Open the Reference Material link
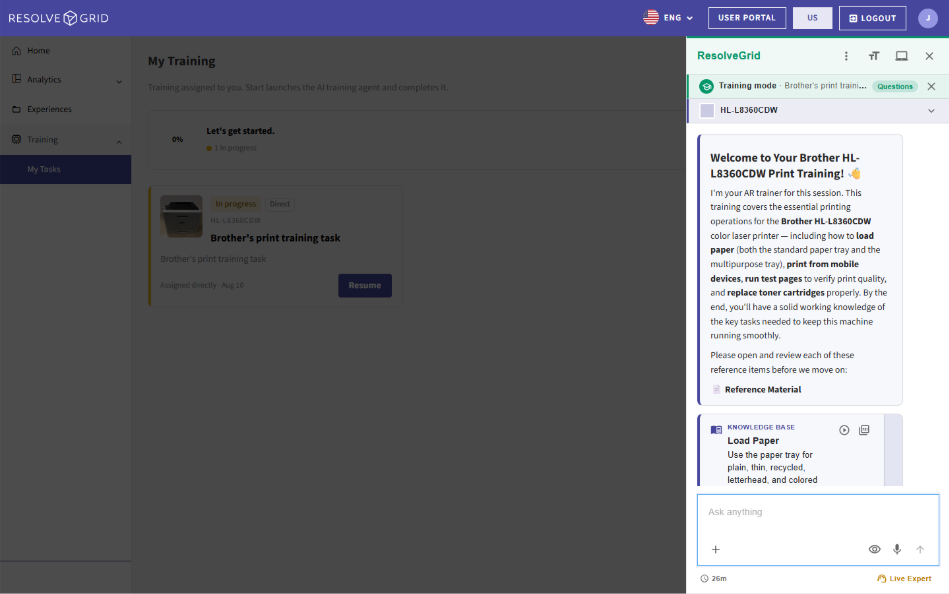The width and height of the screenshot is (949, 594). 763,390
